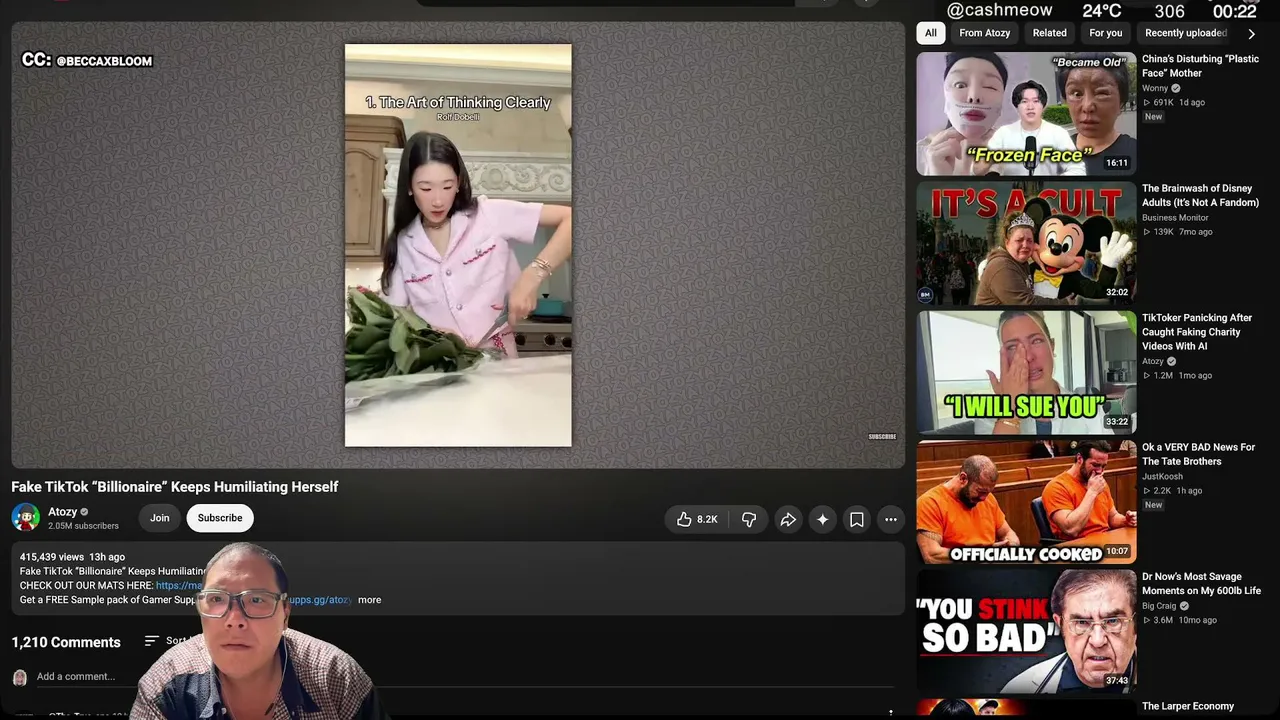Click the video title "Fake TikTok Billionaire"

click(175, 487)
